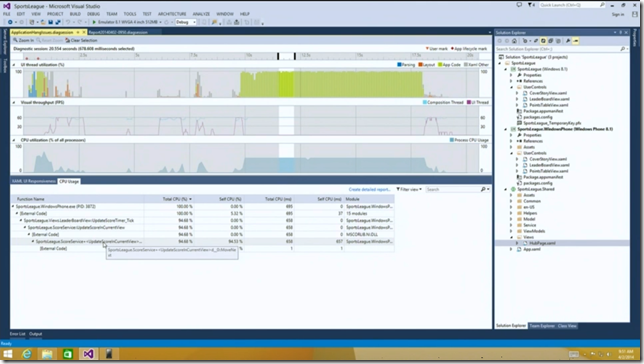Click the Save All toolbar icon
This screenshot has width=644, height=364.
pyautogui.click(x=58, y=22)
